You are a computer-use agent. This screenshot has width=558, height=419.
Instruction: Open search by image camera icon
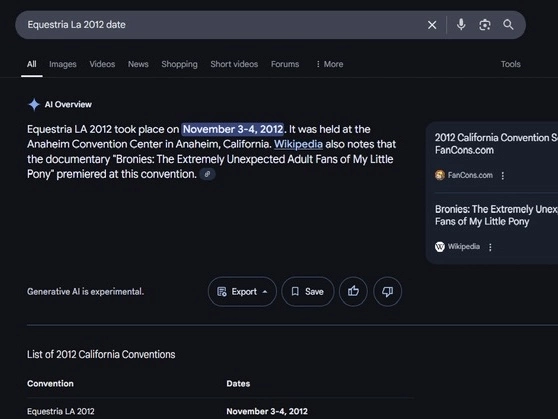click(x=485, y=25)
